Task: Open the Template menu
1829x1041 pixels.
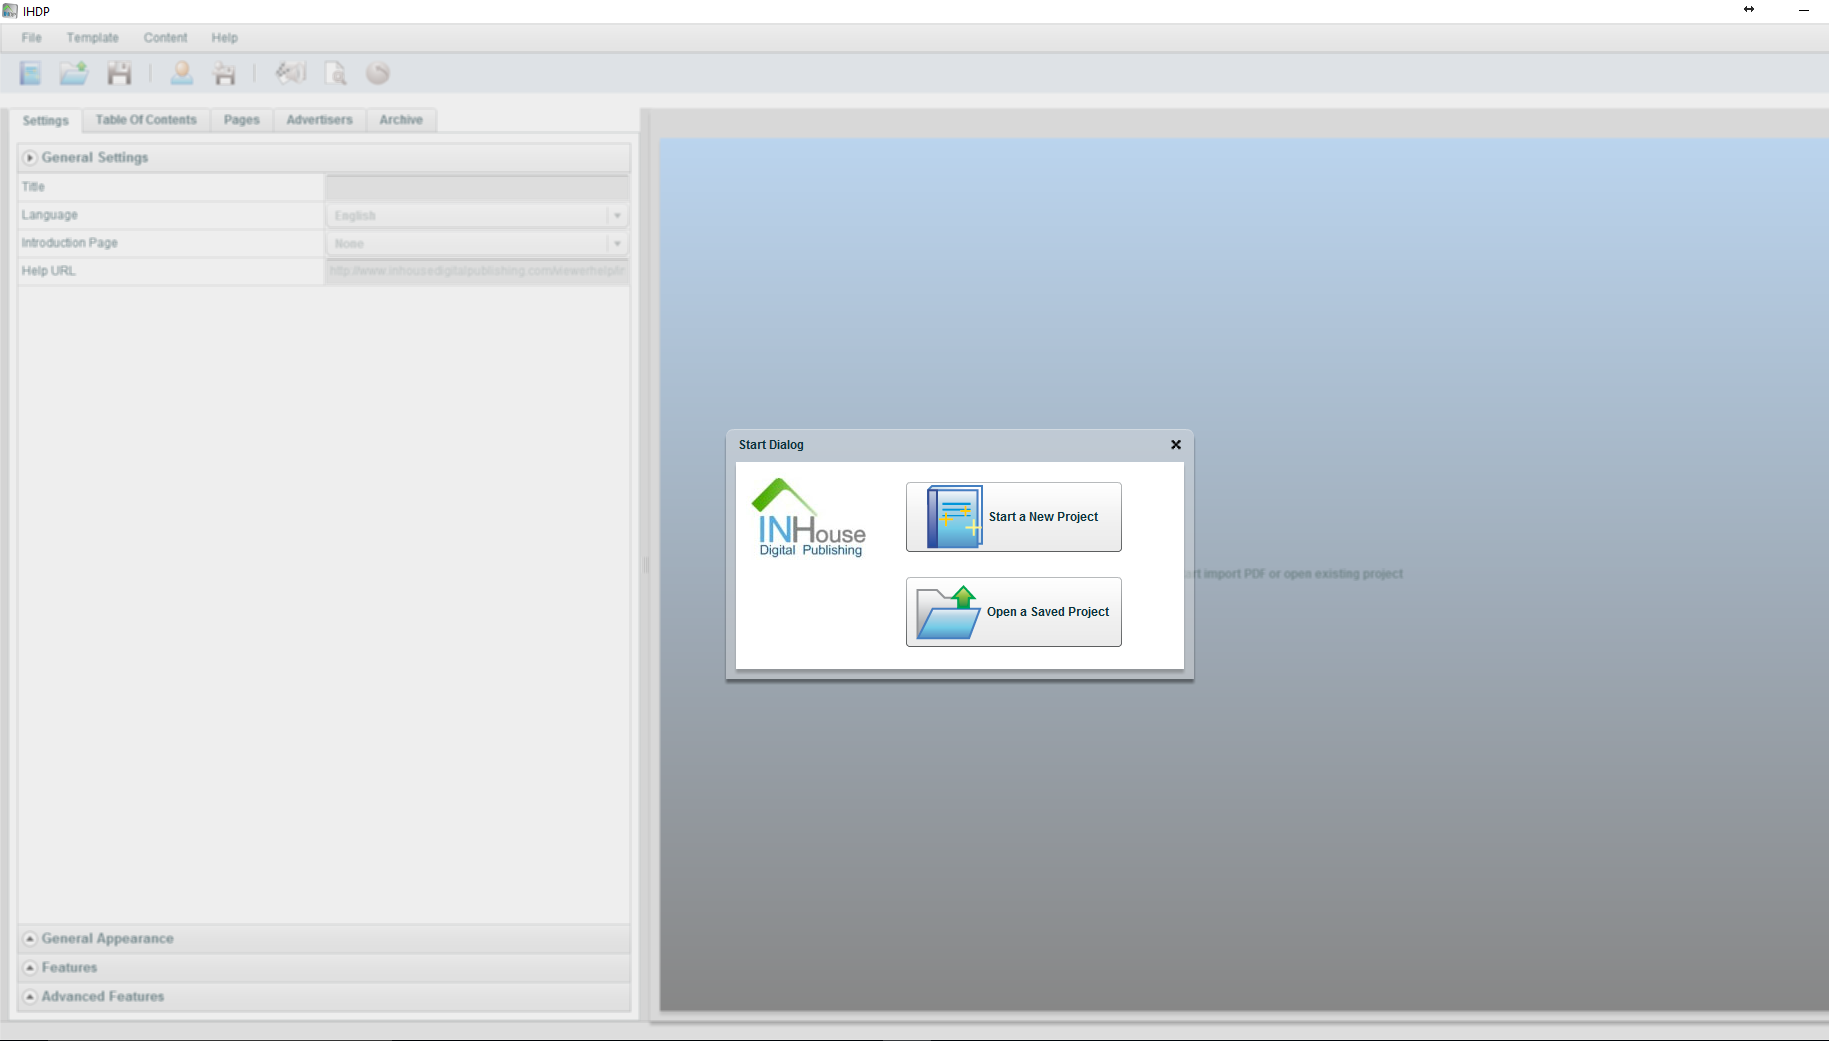Action: [93, 38]
